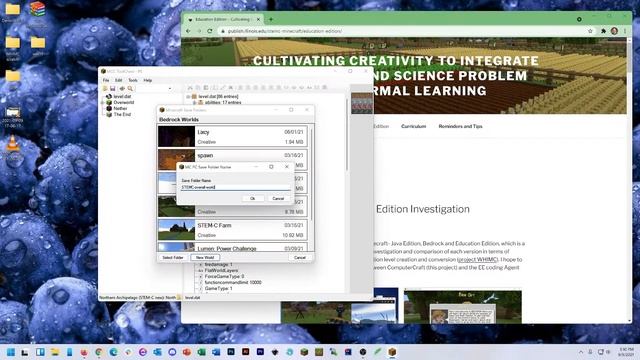Click the scrollbar of the Bedrock Worlds list
This screenshot has height=360, width=640.
tap(311, 176)
